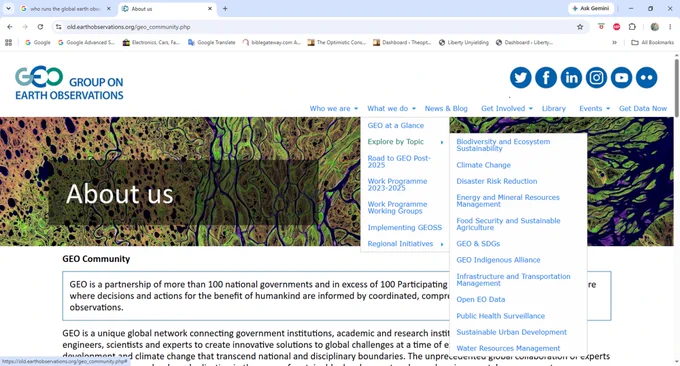
Task: Open The Optimistic Cons... bookmark
Action: [337, 42]
